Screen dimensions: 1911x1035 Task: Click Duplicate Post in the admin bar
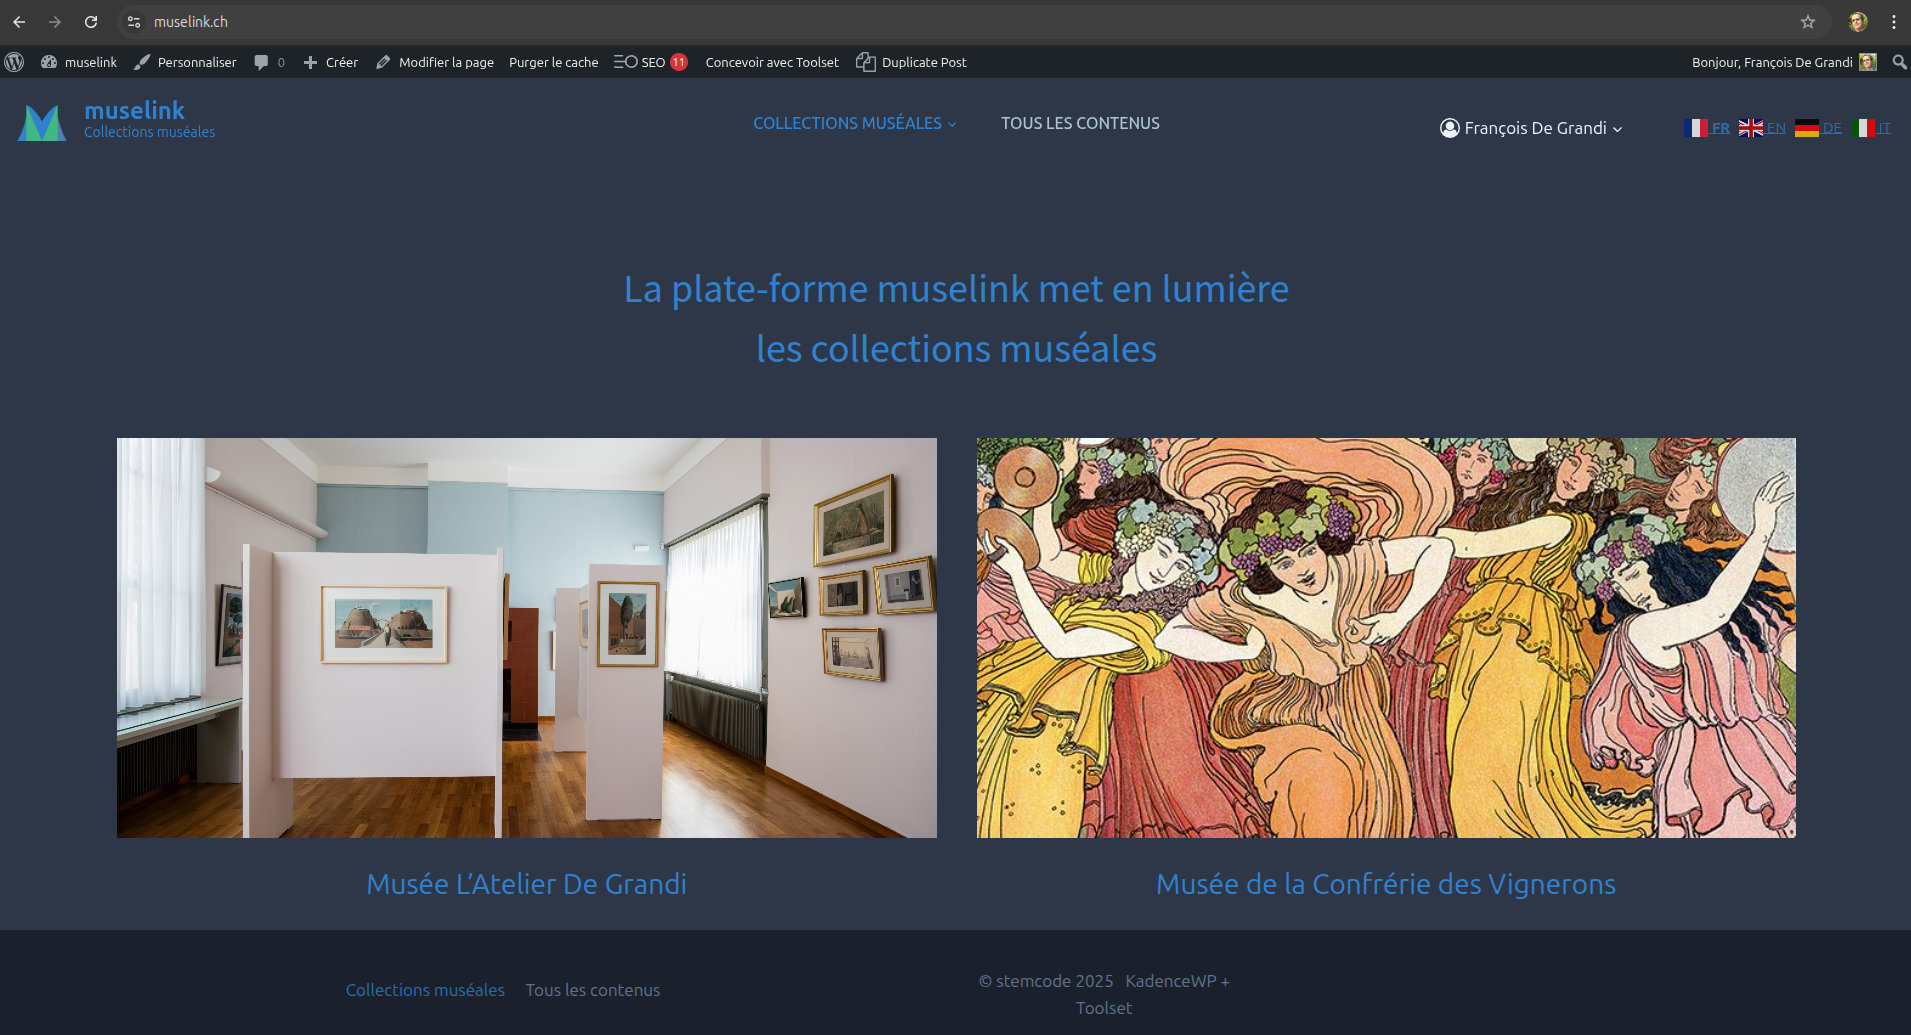[912, 62]
